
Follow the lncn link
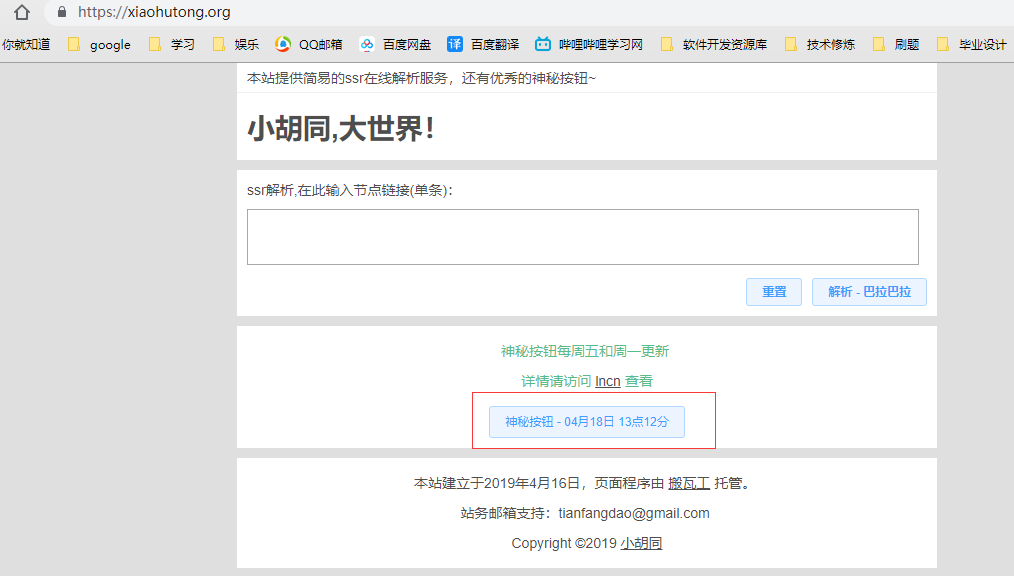pyautogui.click(x=607, y=382)
